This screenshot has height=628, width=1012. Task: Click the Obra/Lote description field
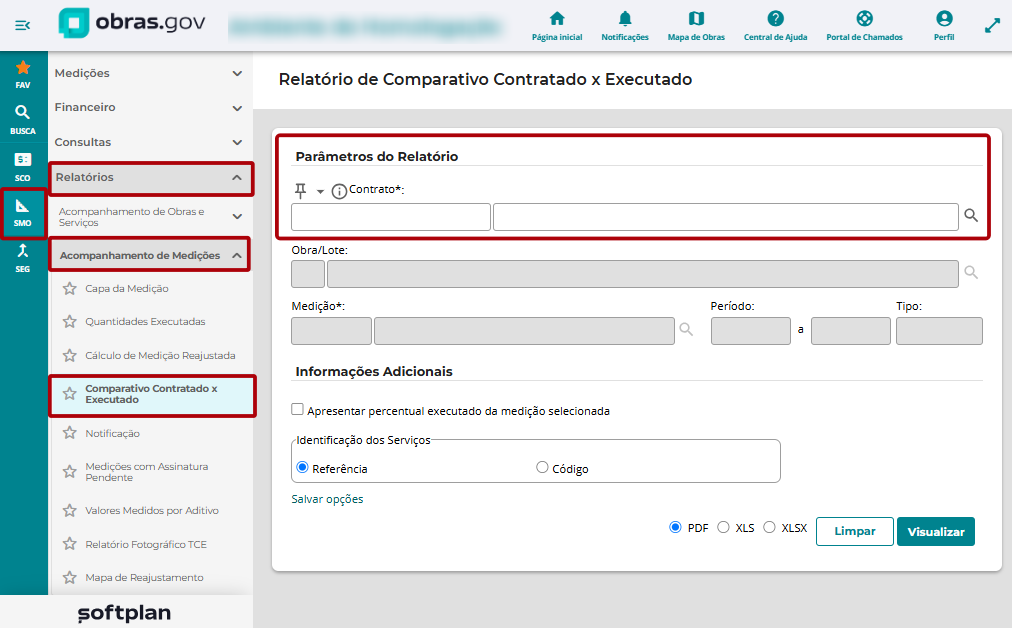pos(643,274)
